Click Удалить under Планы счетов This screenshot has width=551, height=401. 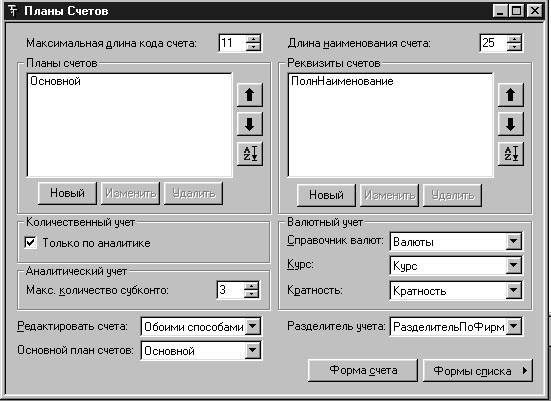pos(193,193)
